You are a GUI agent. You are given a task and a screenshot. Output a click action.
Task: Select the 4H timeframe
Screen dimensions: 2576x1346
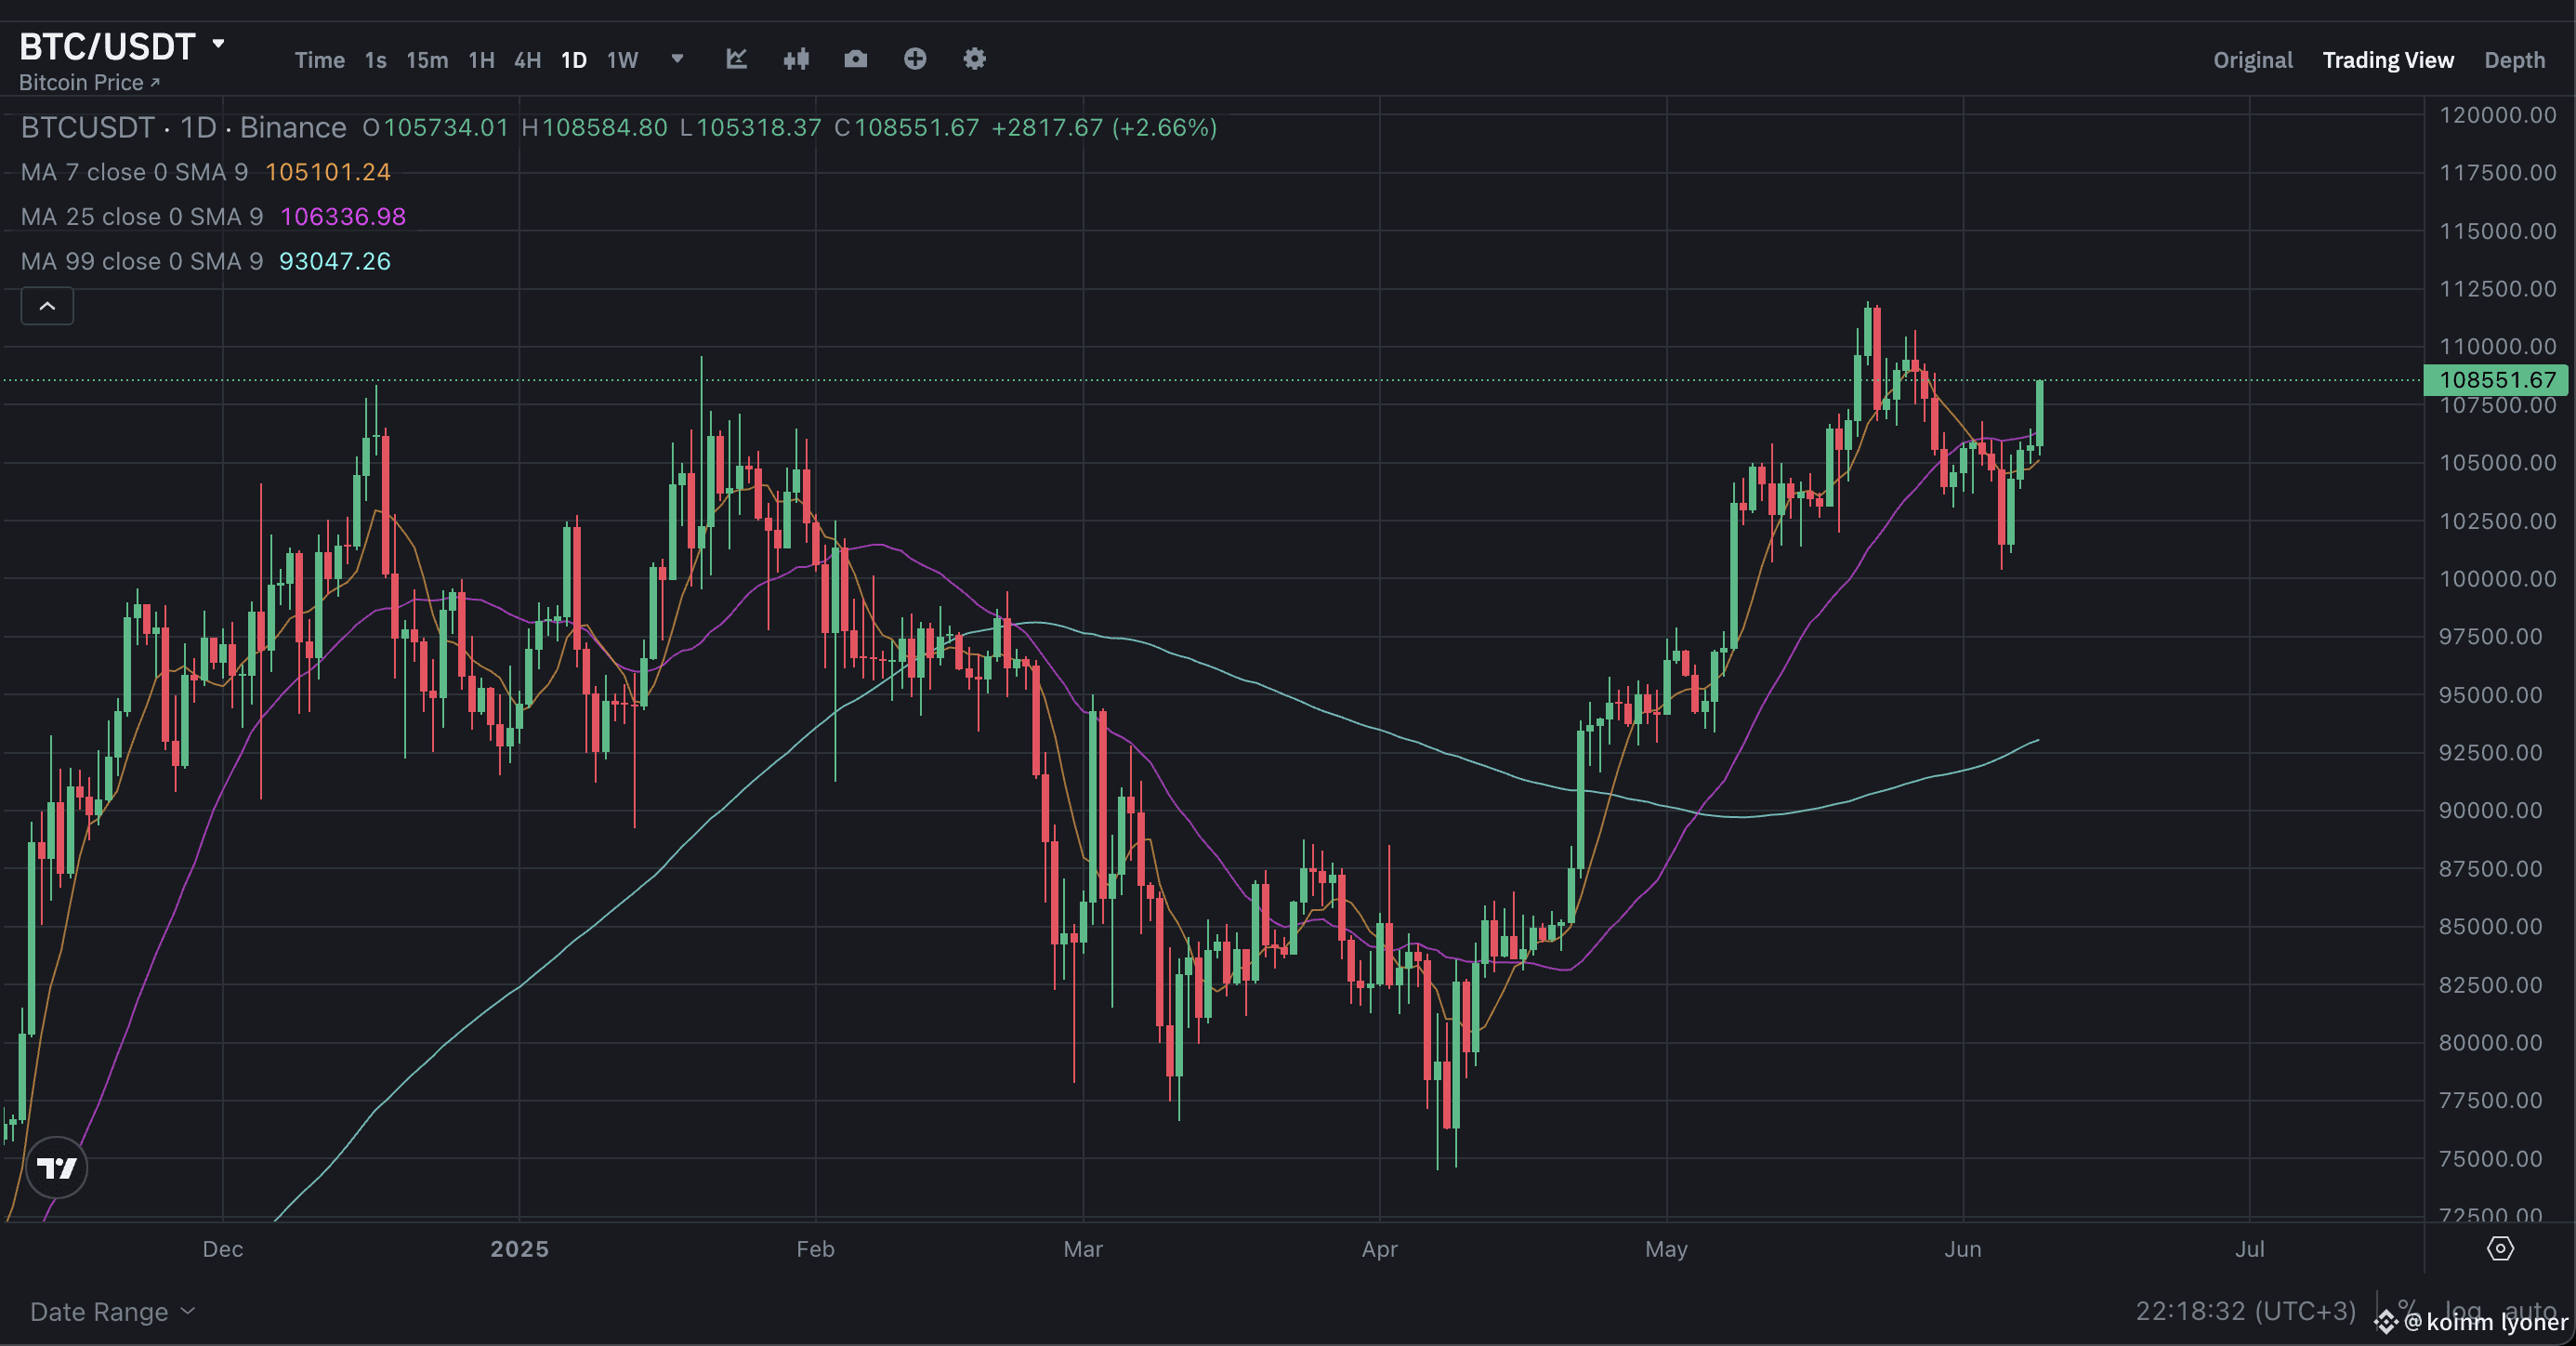point(526,60)
